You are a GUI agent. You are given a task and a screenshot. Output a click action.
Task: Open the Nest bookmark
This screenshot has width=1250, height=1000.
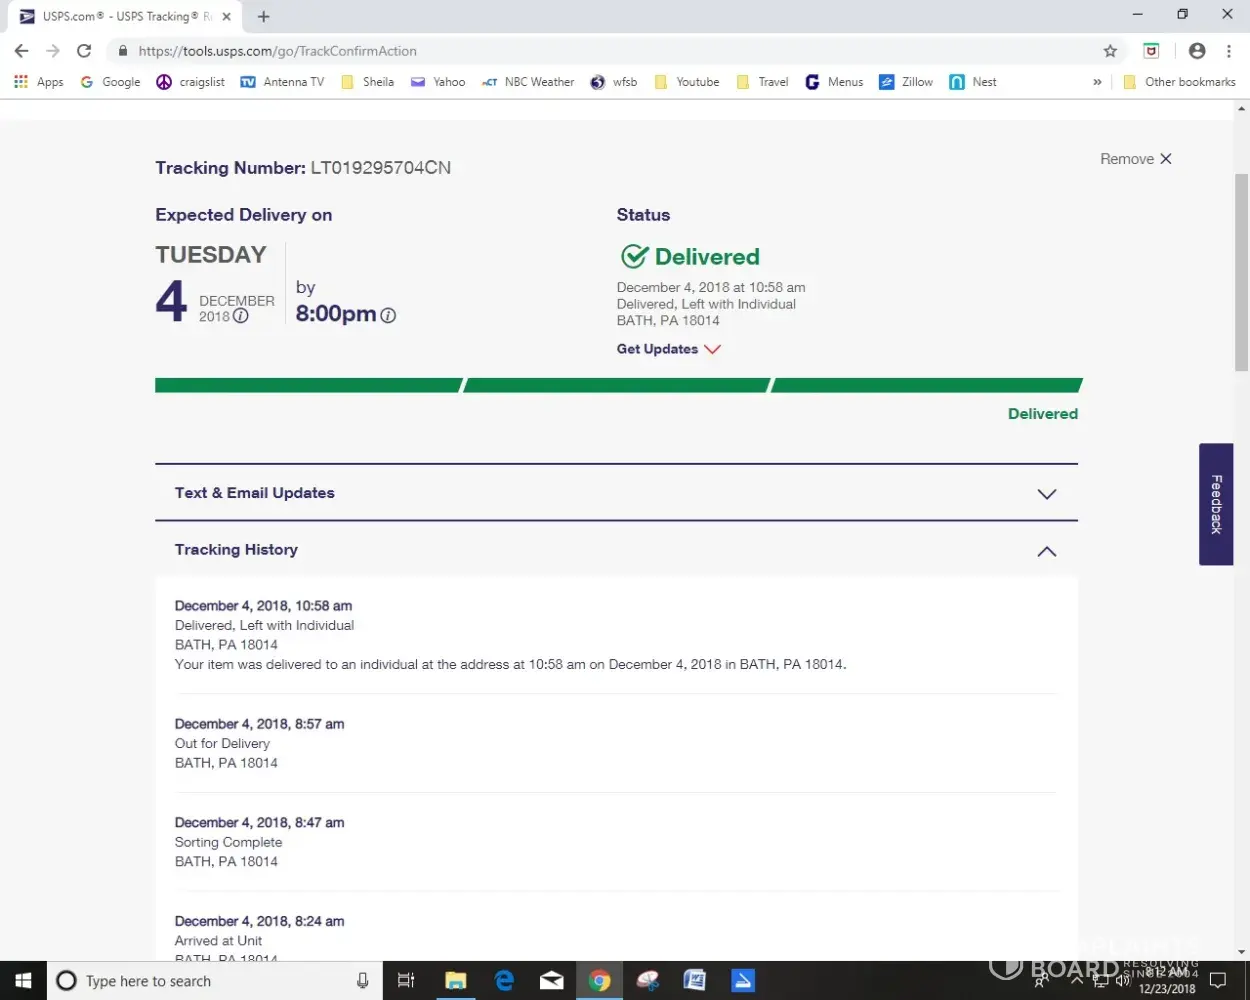click(x=973, y=82)
